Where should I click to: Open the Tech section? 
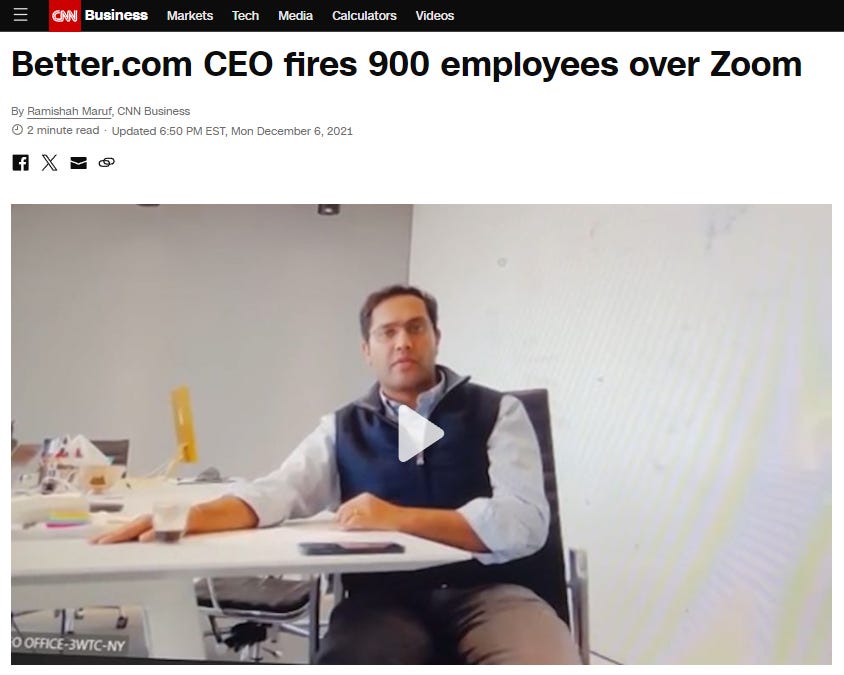pos(245,16)
